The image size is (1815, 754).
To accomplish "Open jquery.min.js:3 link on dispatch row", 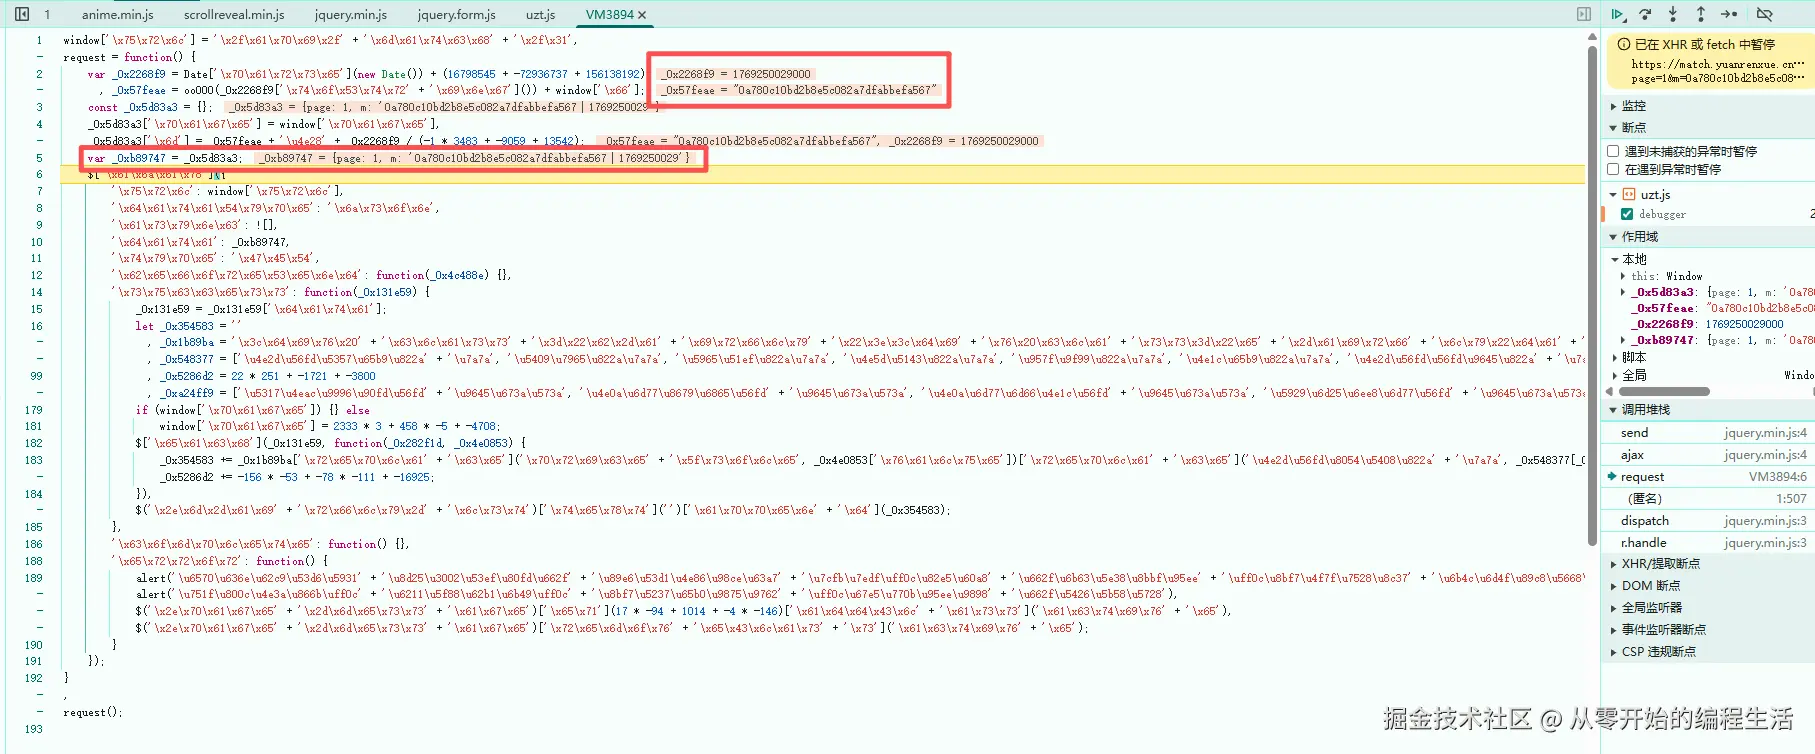I will [1765, 521].
